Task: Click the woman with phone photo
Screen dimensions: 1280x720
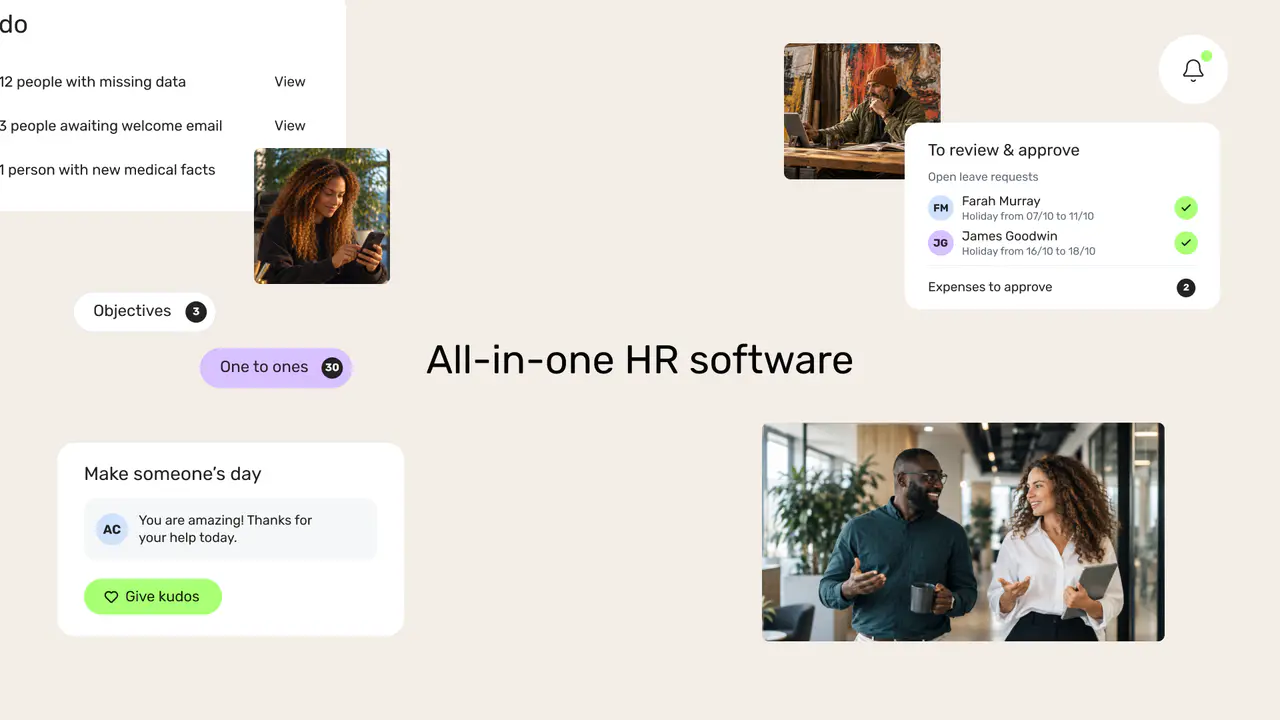Action: pyautogui.click(x=322, y=216)
